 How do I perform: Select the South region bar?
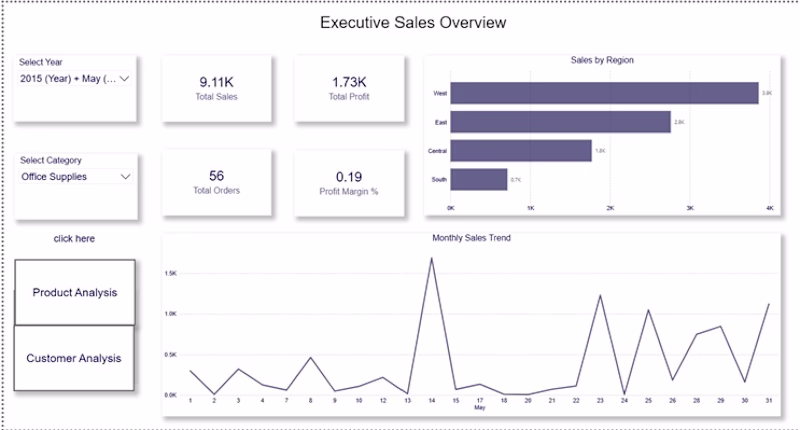pos(479,180)
